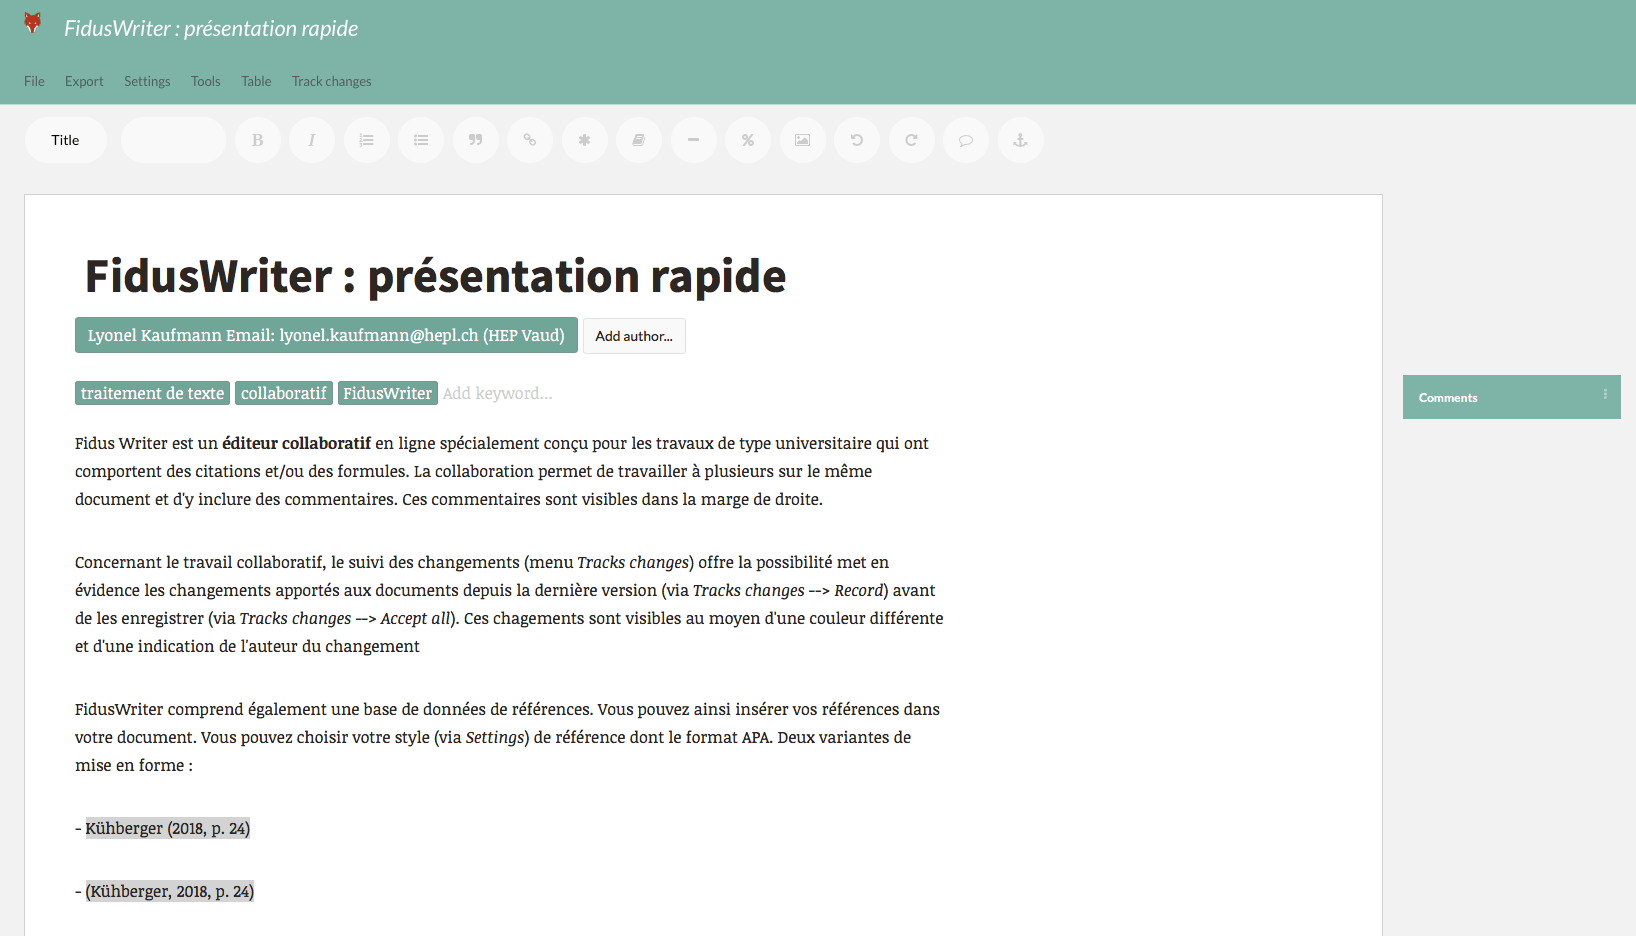Click the italic word 'Settings' in the paragraph
This screenshot has width=1636, height=936.
[x=495, y=737]
